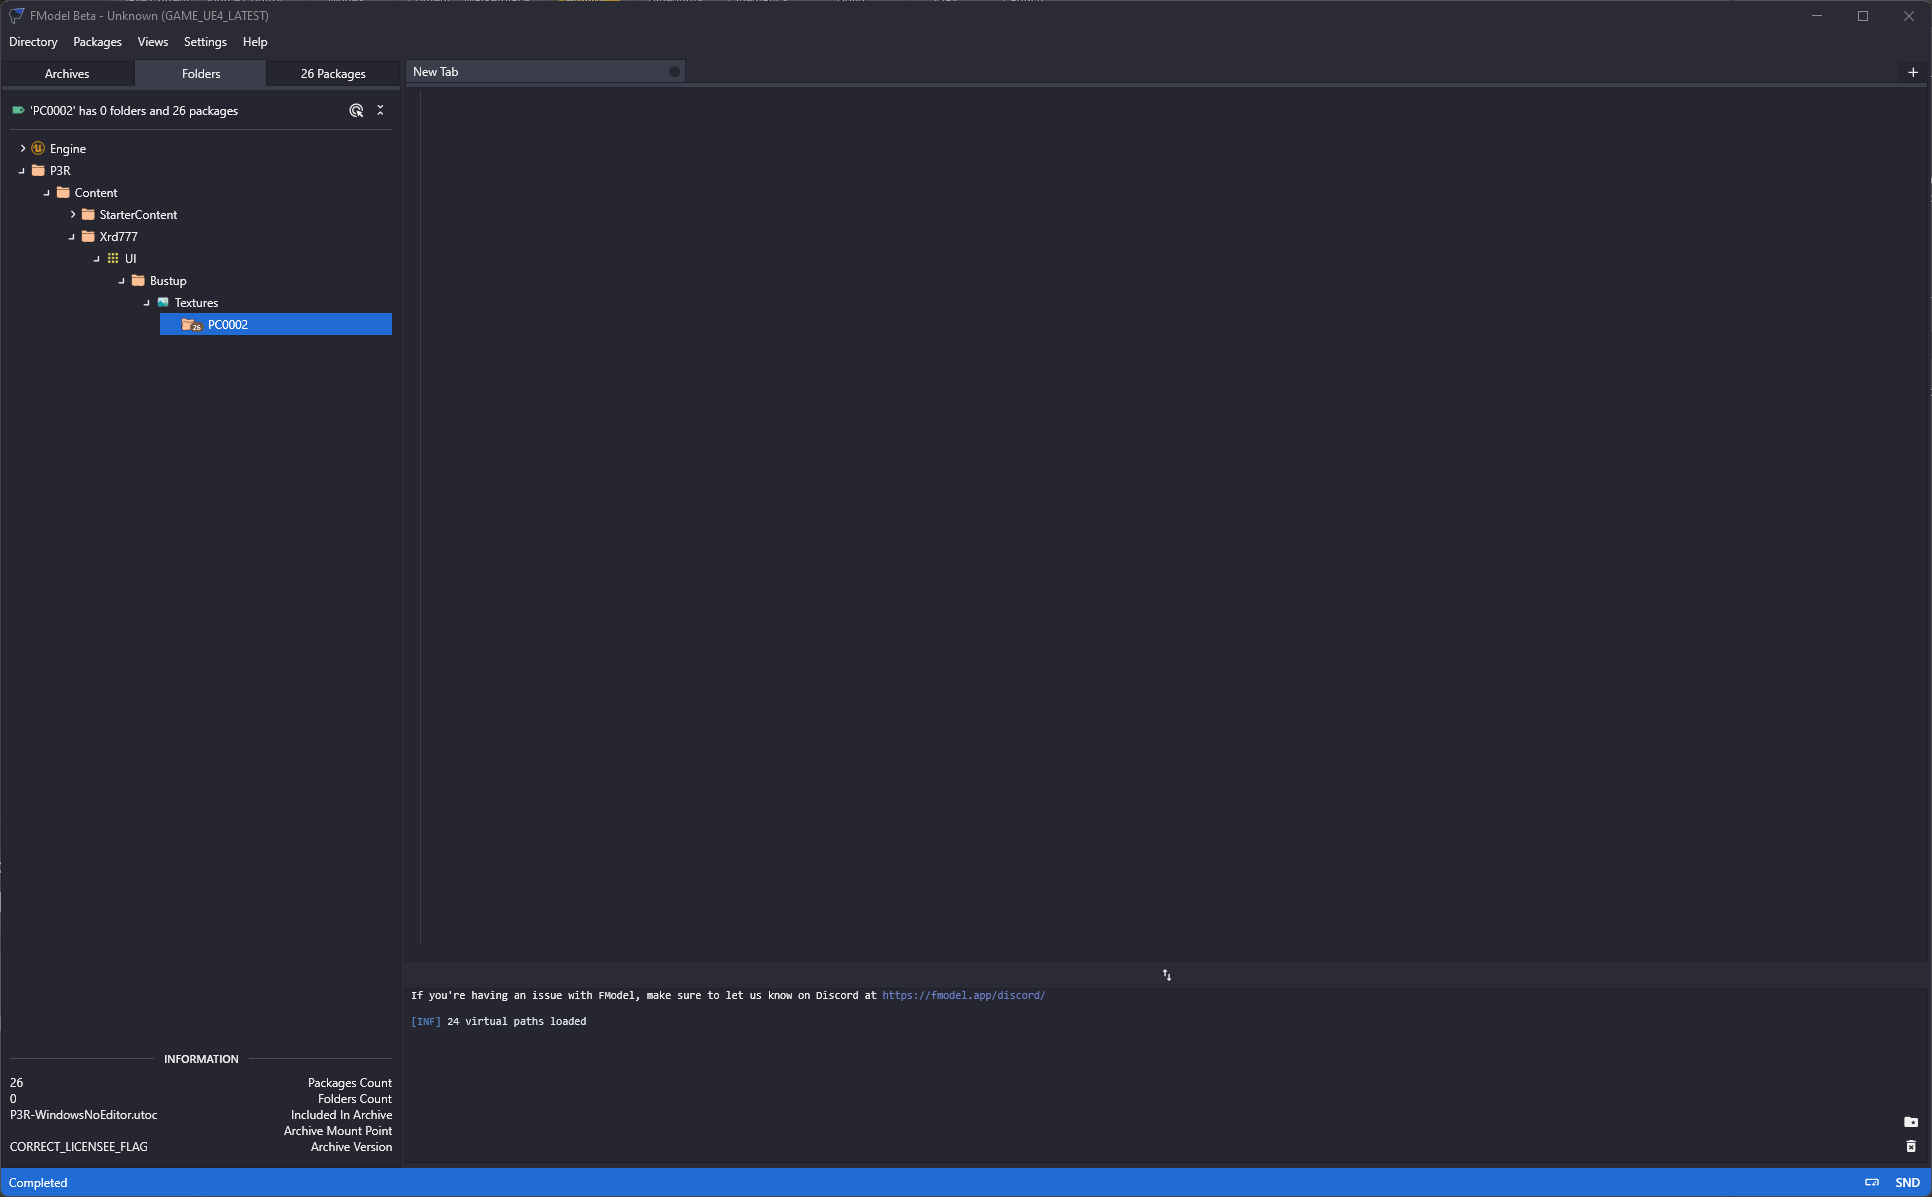
Task: Close New Tab using its round button
Action: click(674, 72)
